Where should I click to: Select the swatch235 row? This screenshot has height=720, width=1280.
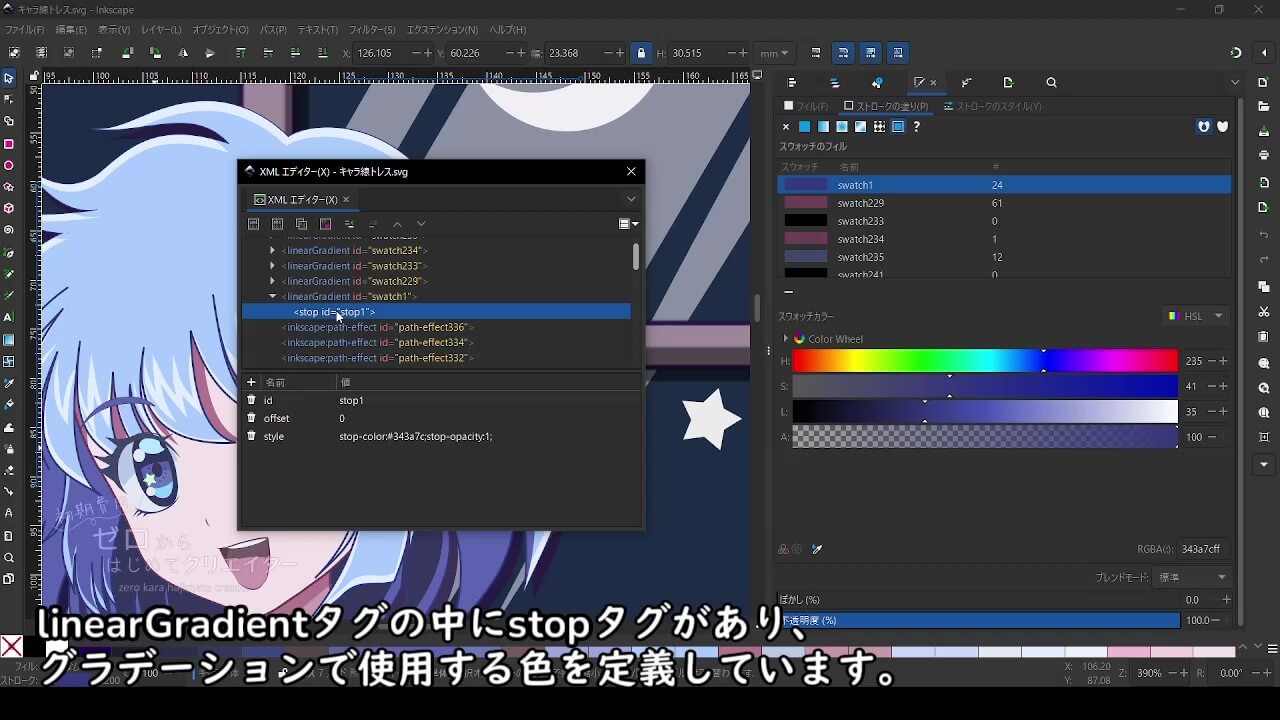1004,257
